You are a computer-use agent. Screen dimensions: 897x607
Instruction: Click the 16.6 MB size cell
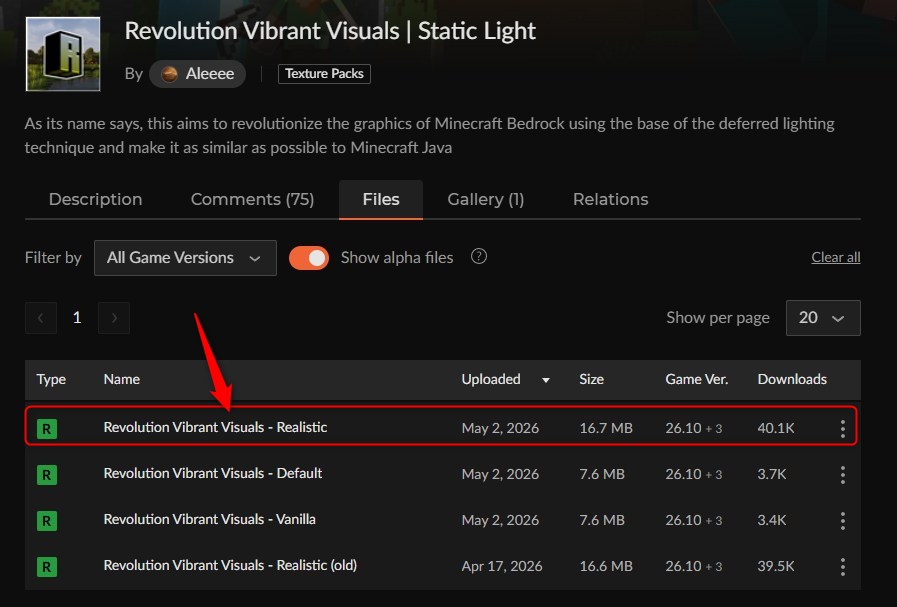[x=606, y=566]
